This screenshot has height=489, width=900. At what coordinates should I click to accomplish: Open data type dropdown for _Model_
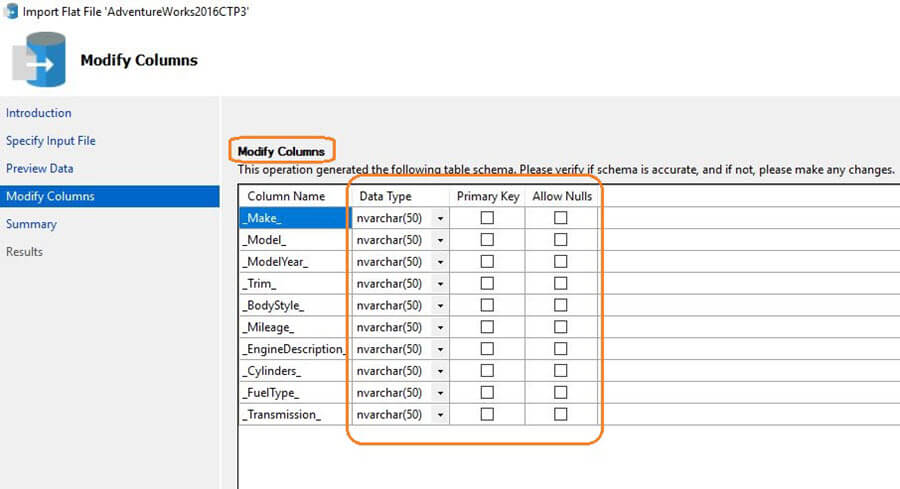click(x=440, y=240)
